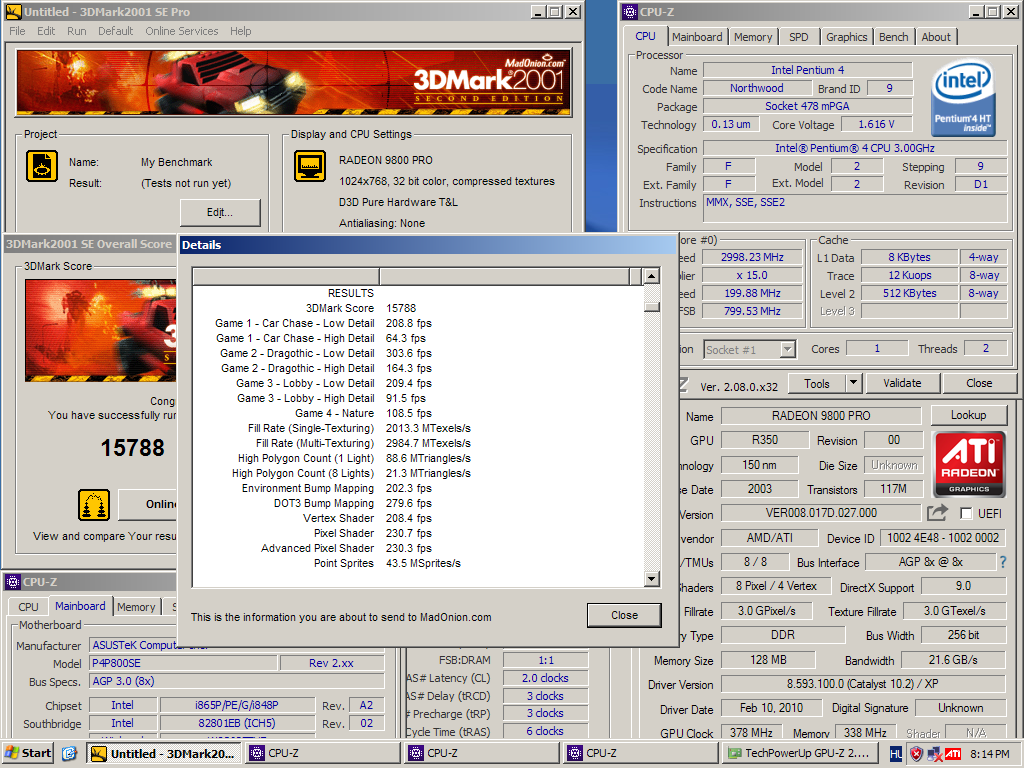Click the Online ResultBrowser trees icon
This screenshot has height=768, width=1024.
pos(94,505)
